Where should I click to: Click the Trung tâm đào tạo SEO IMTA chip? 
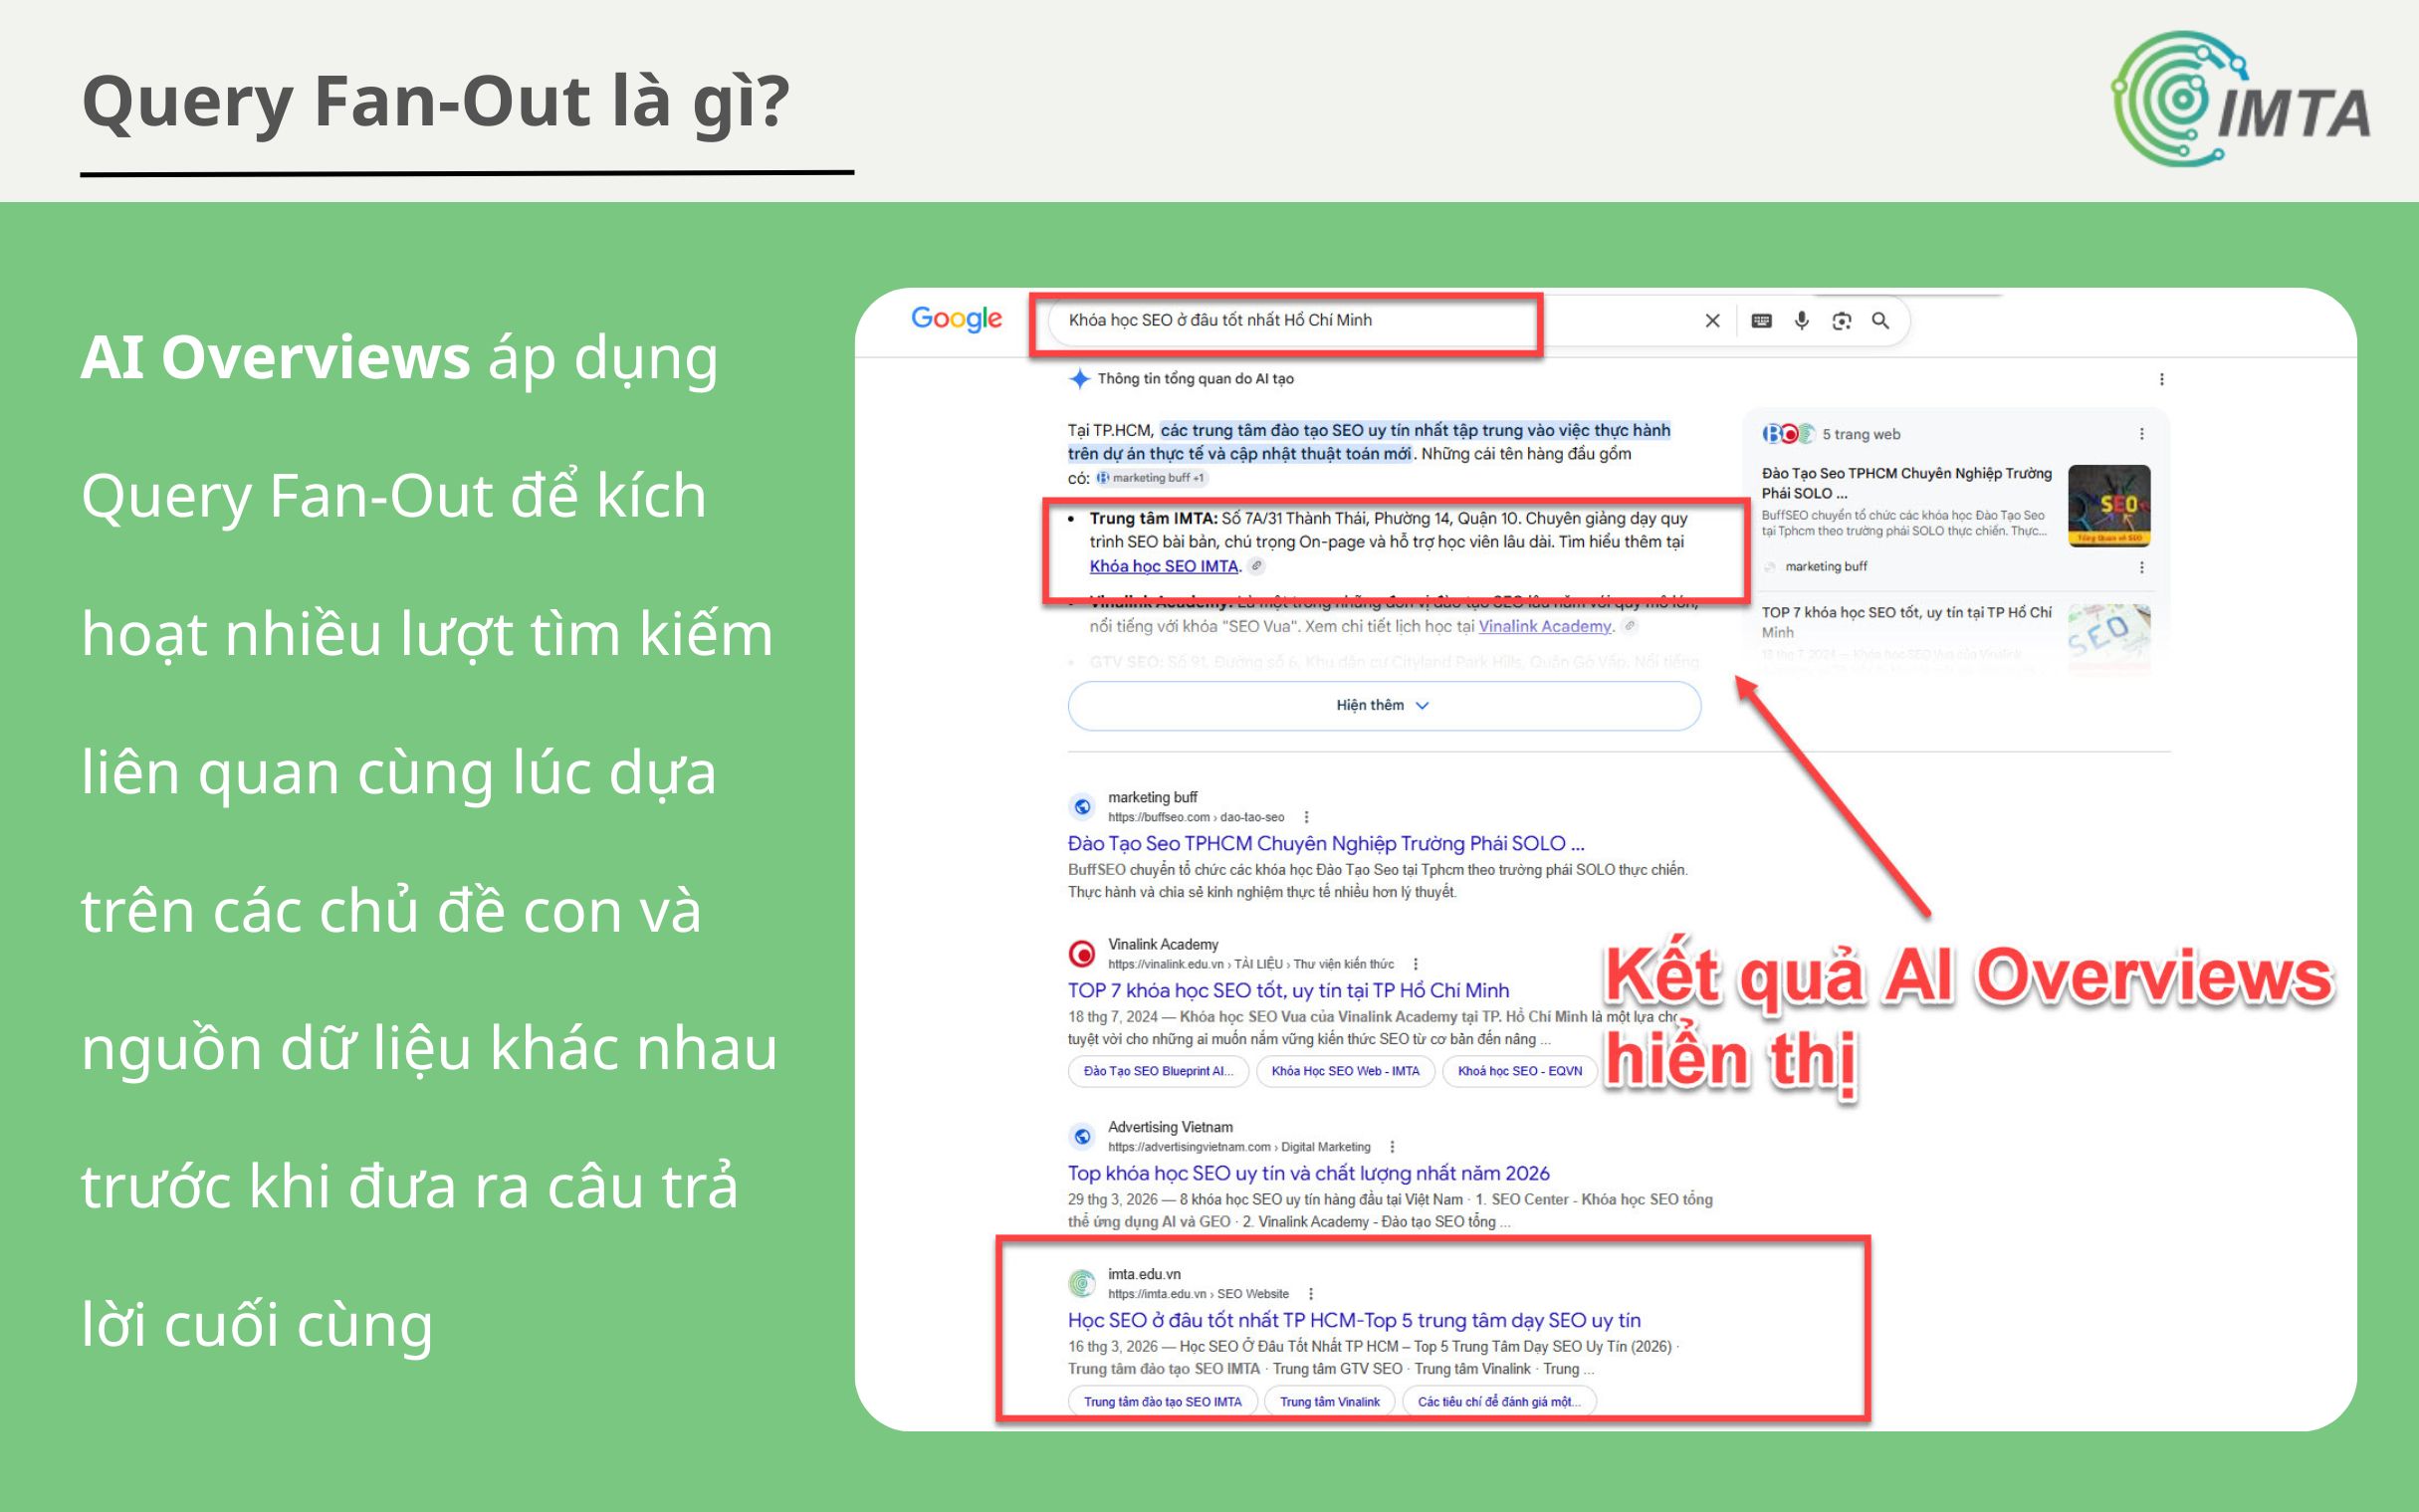[1163, 1402]
